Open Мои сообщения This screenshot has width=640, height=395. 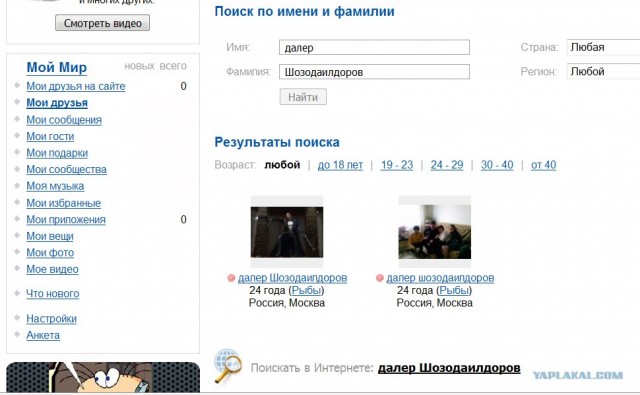tap(64, 120)
